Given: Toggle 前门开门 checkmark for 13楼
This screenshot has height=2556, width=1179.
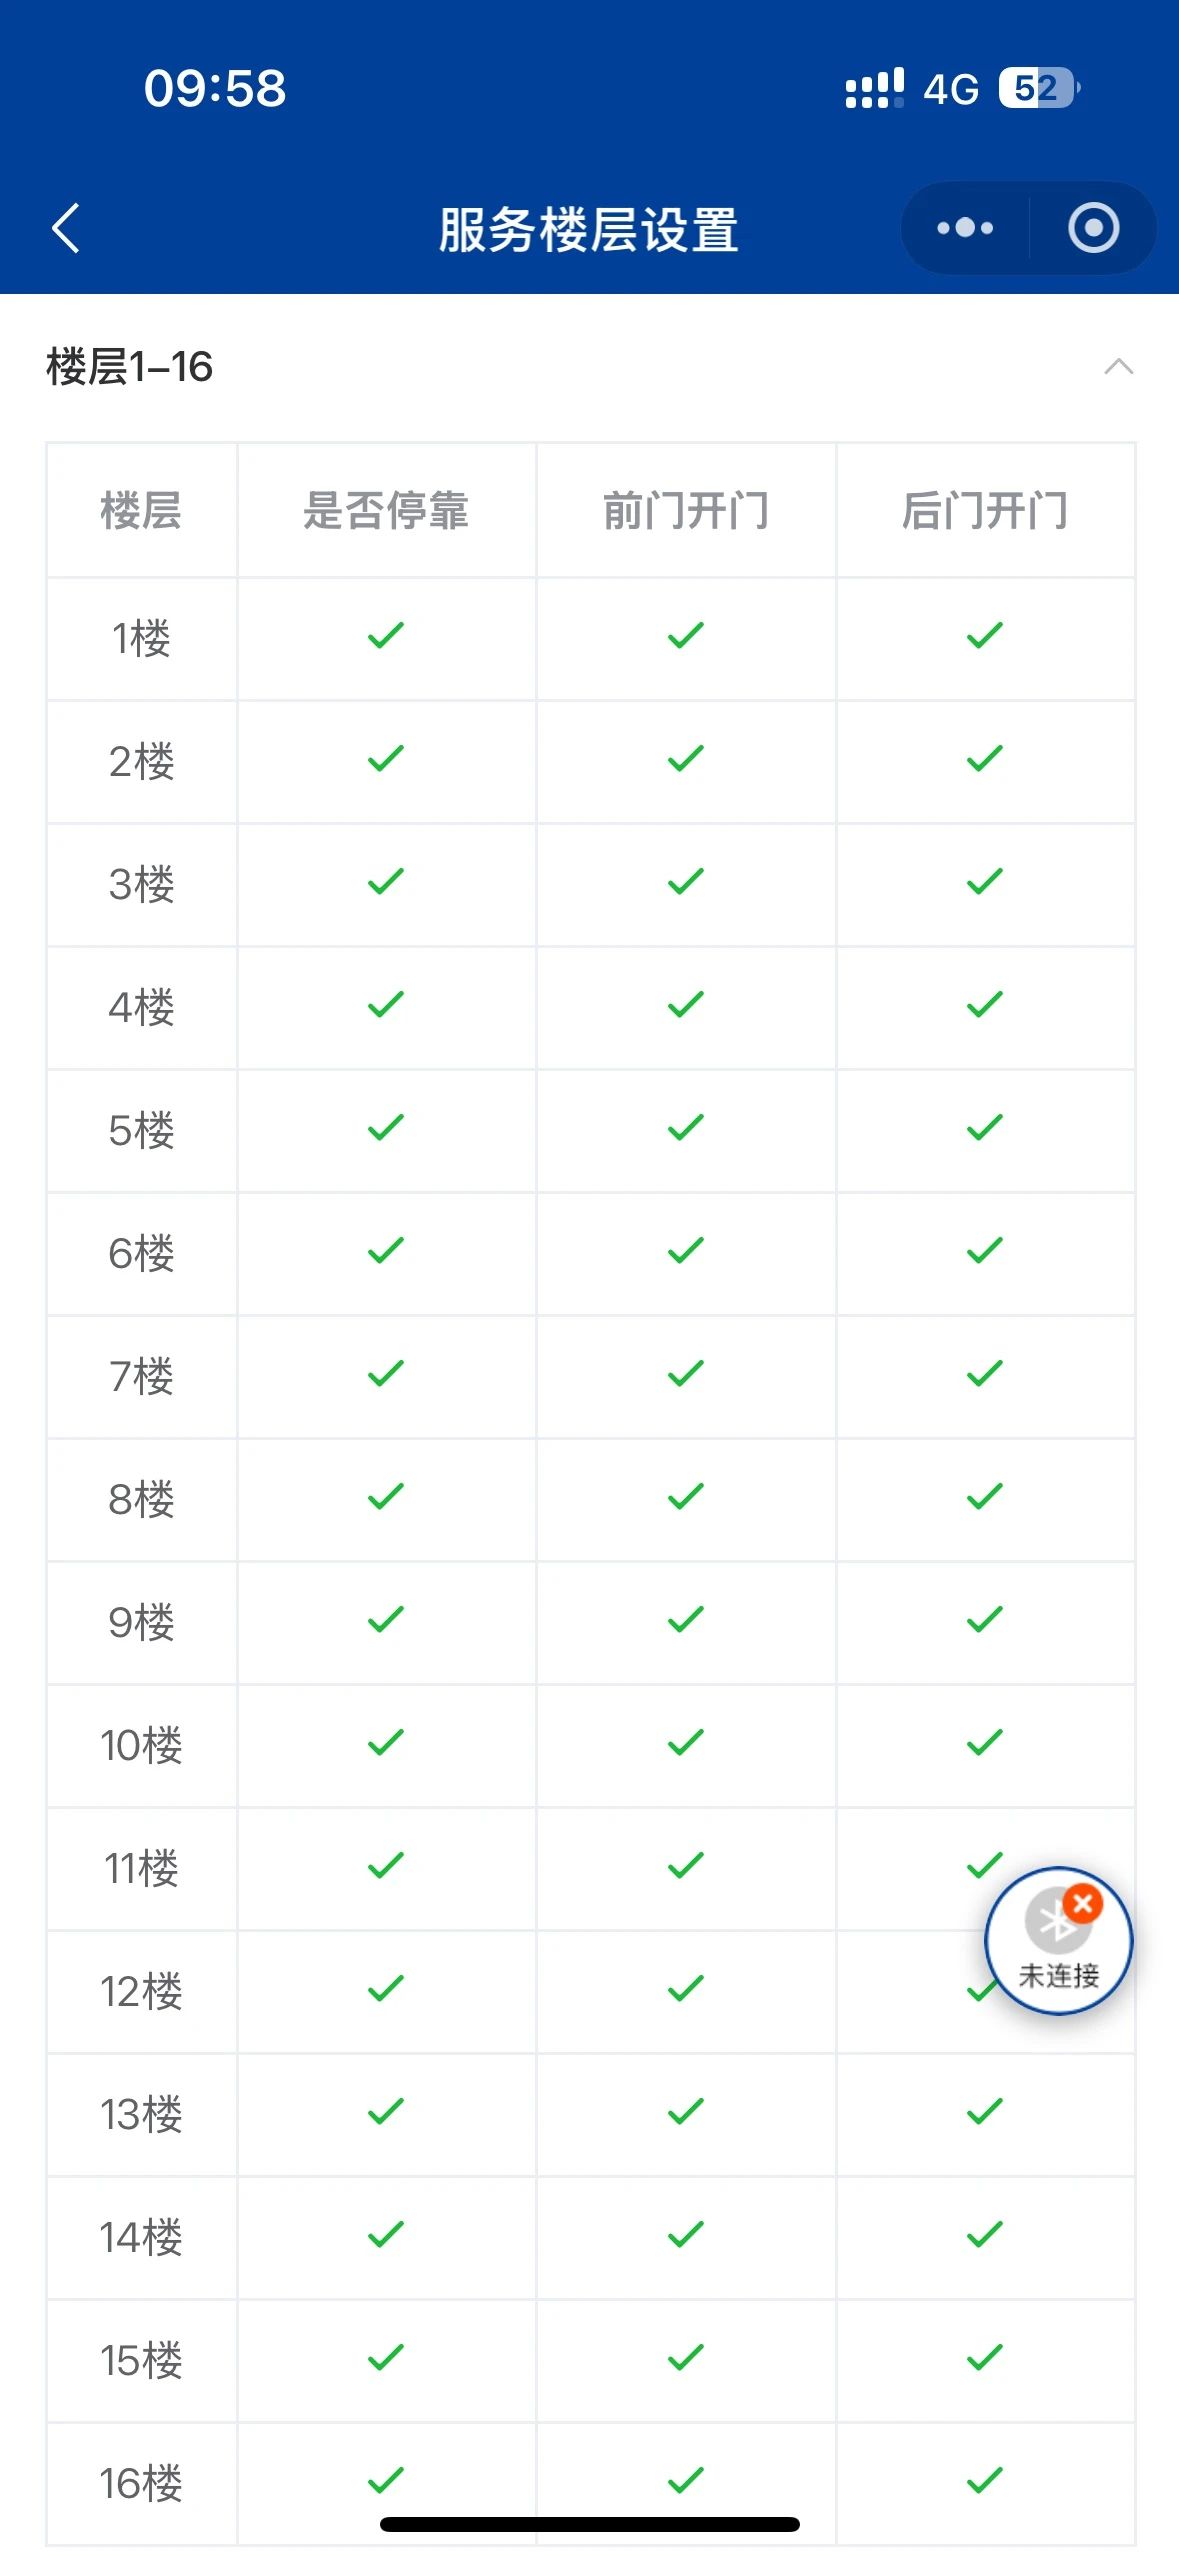Looking at the screenshot, I should pyautogui.click(x=686, y=2112).
